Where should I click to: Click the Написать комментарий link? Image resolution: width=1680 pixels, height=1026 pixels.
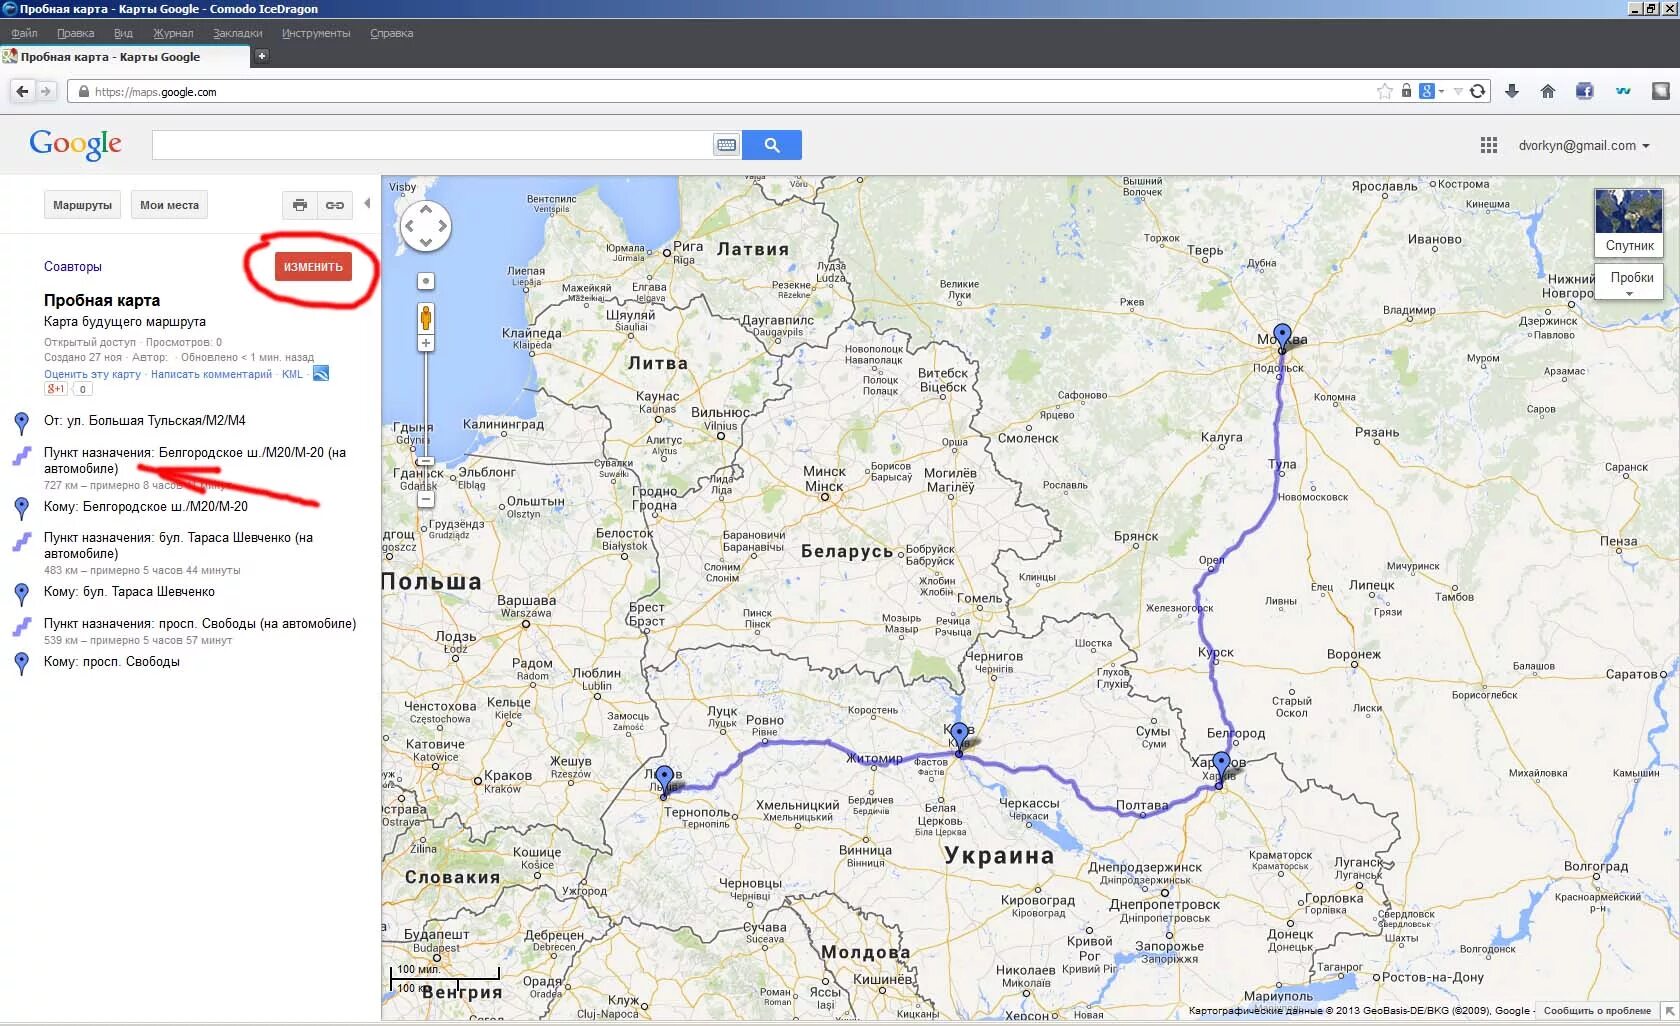click(211, 374)
